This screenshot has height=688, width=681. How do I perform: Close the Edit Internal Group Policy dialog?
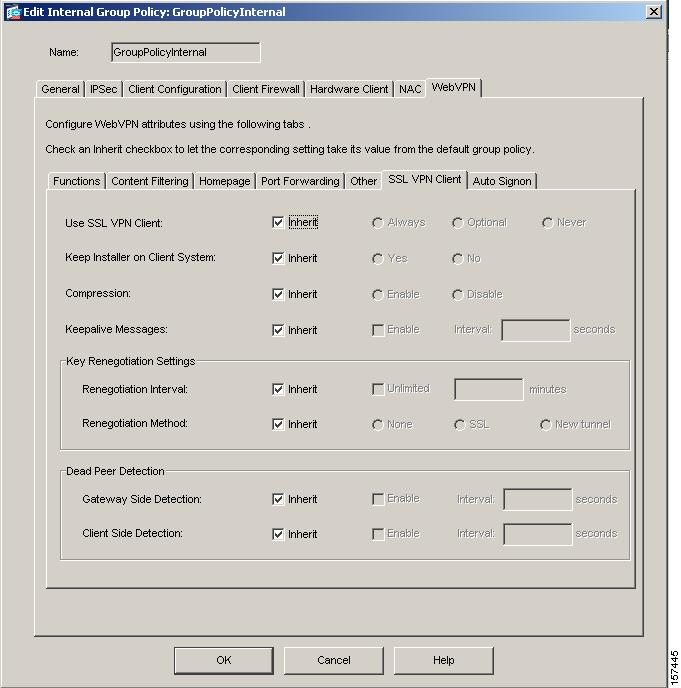click(x=654, y=12)
